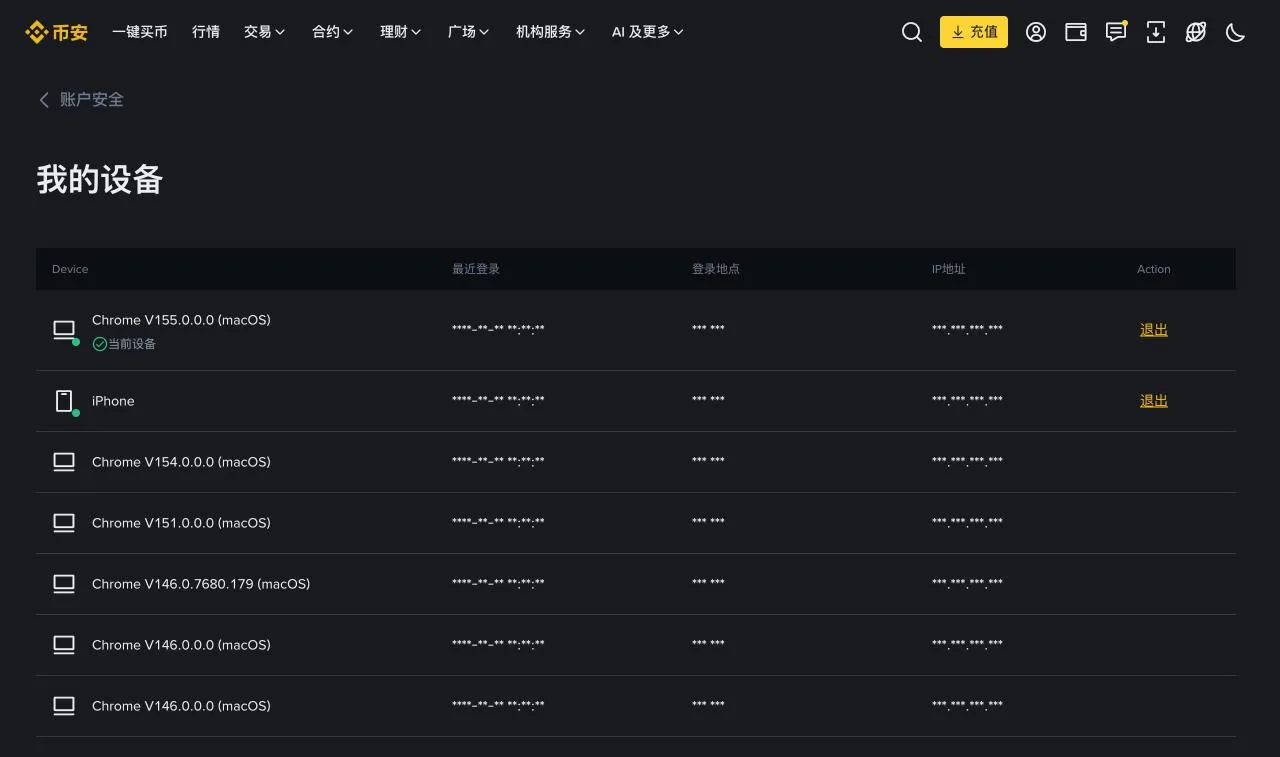This screenshot has width=1280, height=757.
Task: Open the user profile icon
Action: point(1036,32)
